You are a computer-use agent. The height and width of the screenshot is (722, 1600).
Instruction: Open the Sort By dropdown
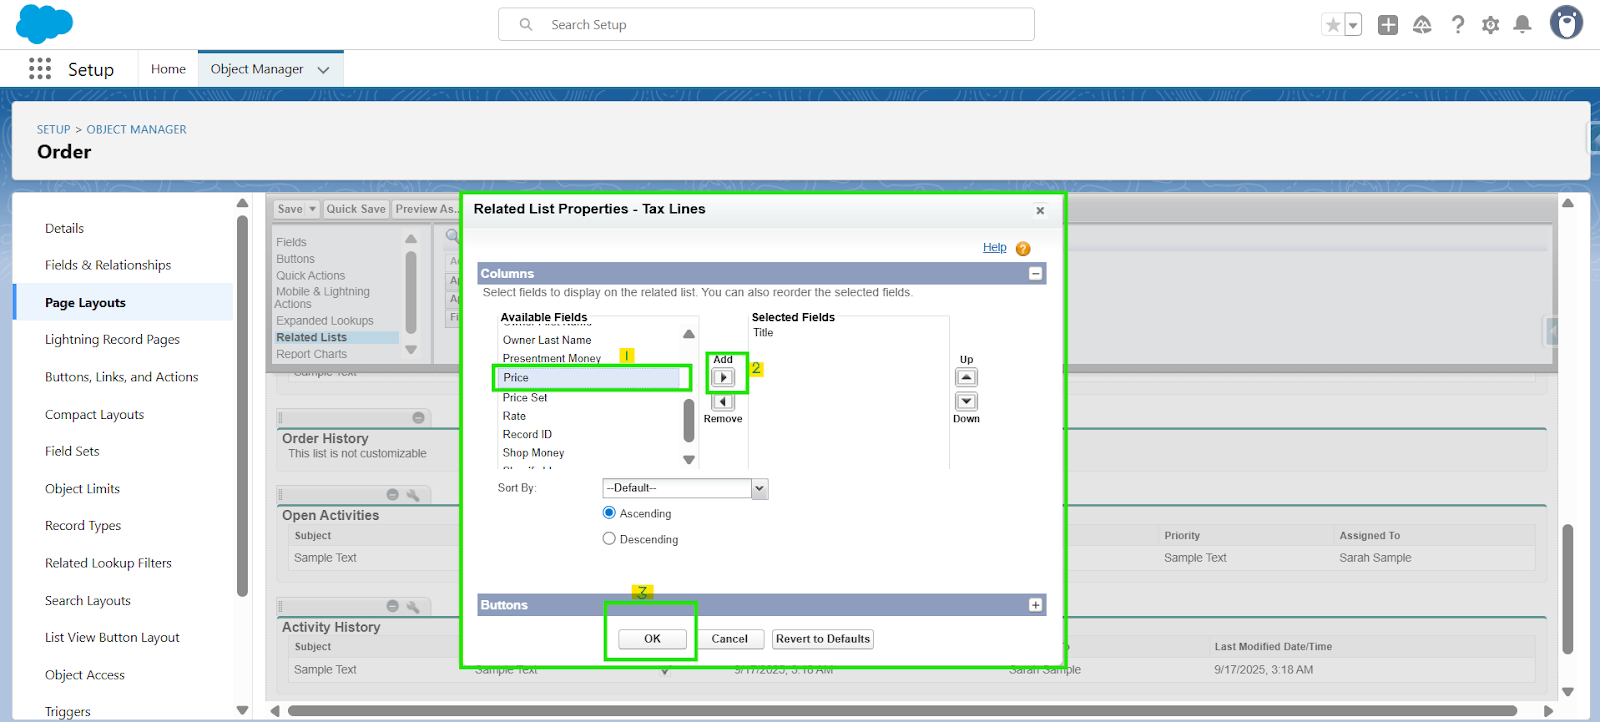tap(685, 488)
